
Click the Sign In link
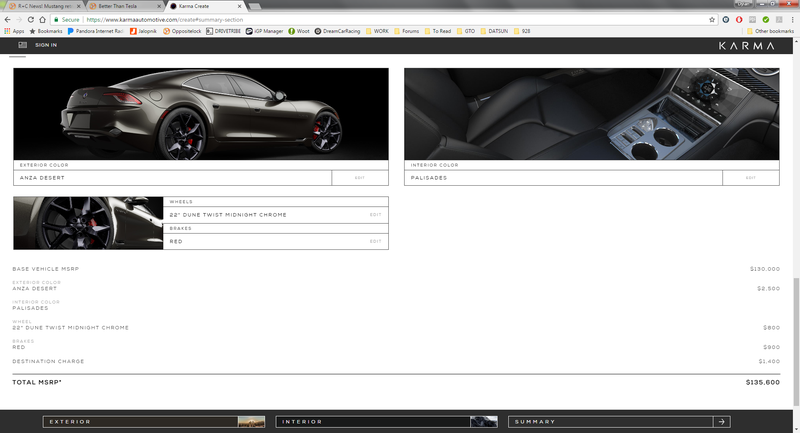pos(46,45)
